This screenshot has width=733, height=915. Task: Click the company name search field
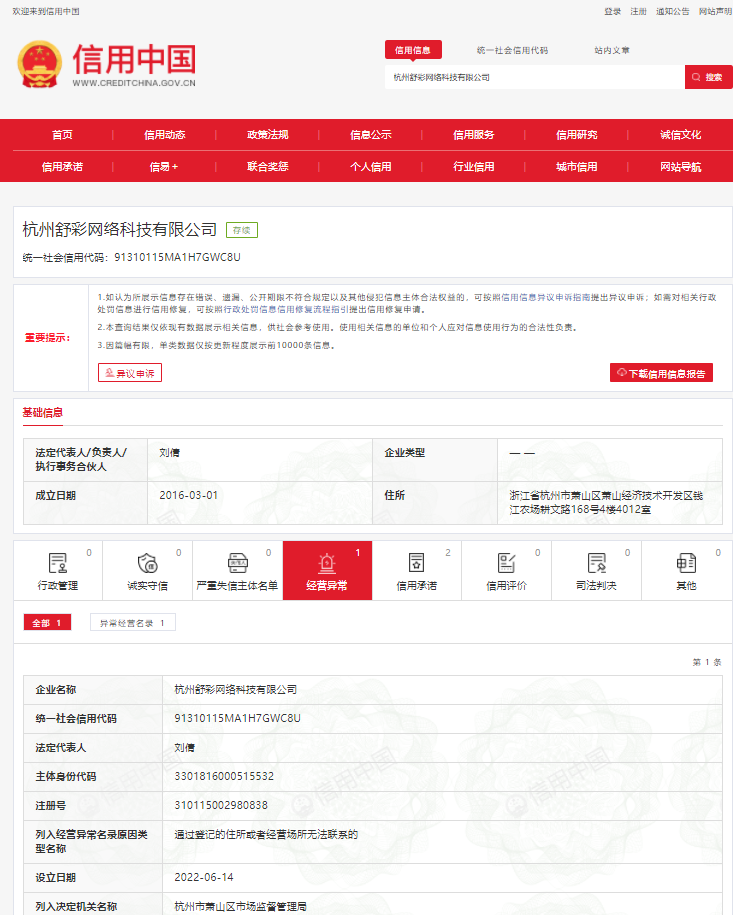pyautogui.click(x=535, y=77)
